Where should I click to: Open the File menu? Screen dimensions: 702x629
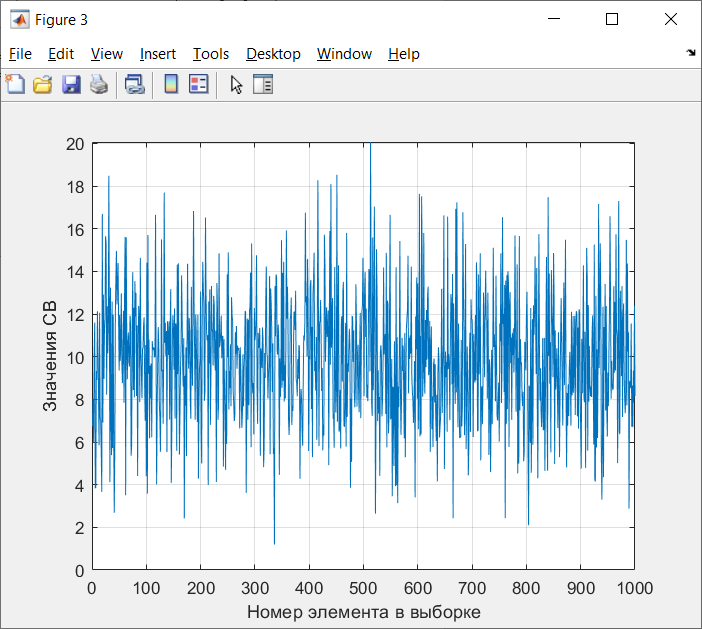(20, 54)
